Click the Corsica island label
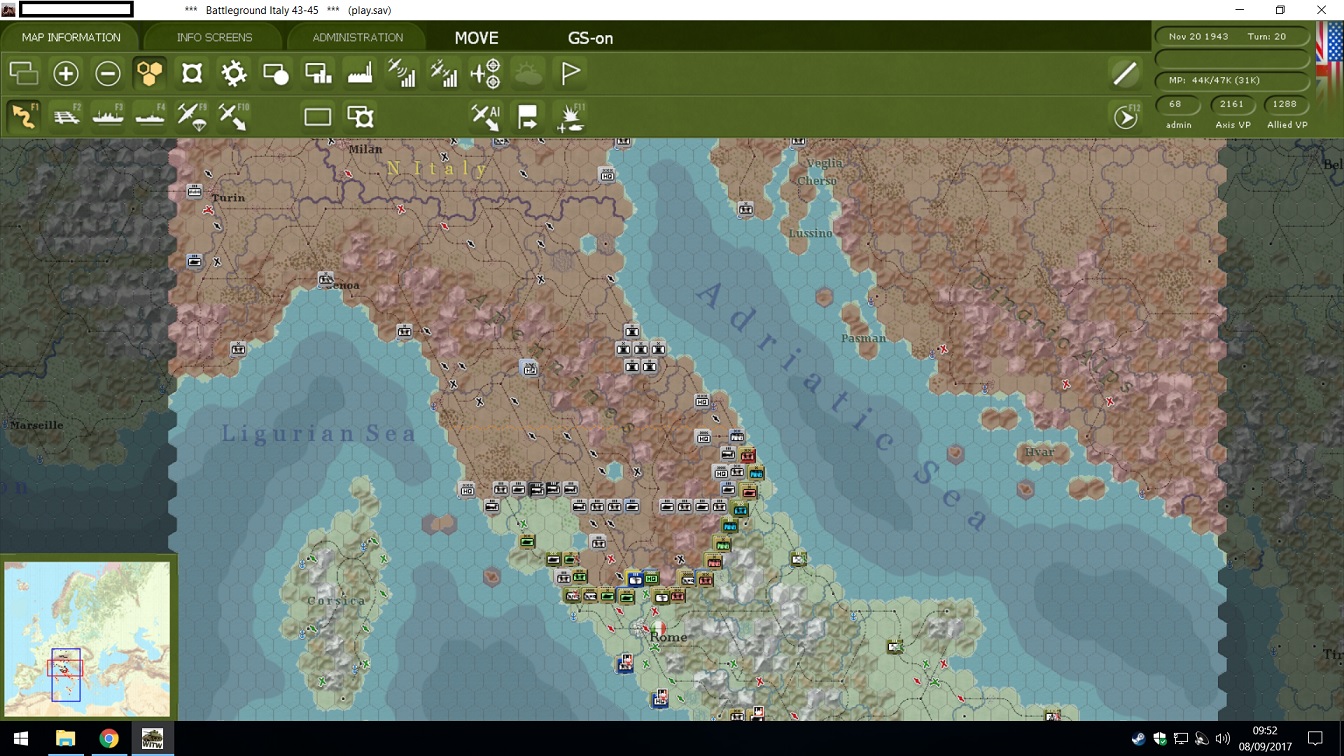Screen dimensions: 1344x756 point(336,601)
